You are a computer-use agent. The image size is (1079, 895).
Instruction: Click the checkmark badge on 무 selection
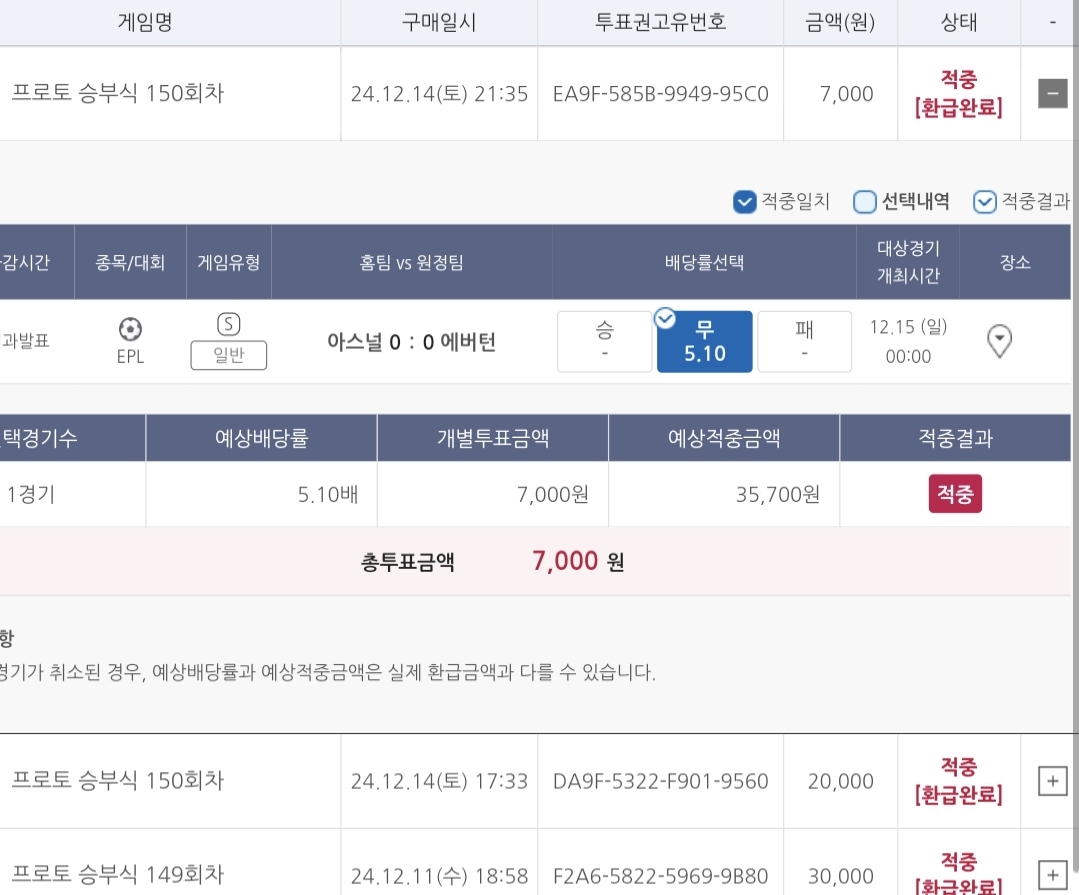(665, 319)
